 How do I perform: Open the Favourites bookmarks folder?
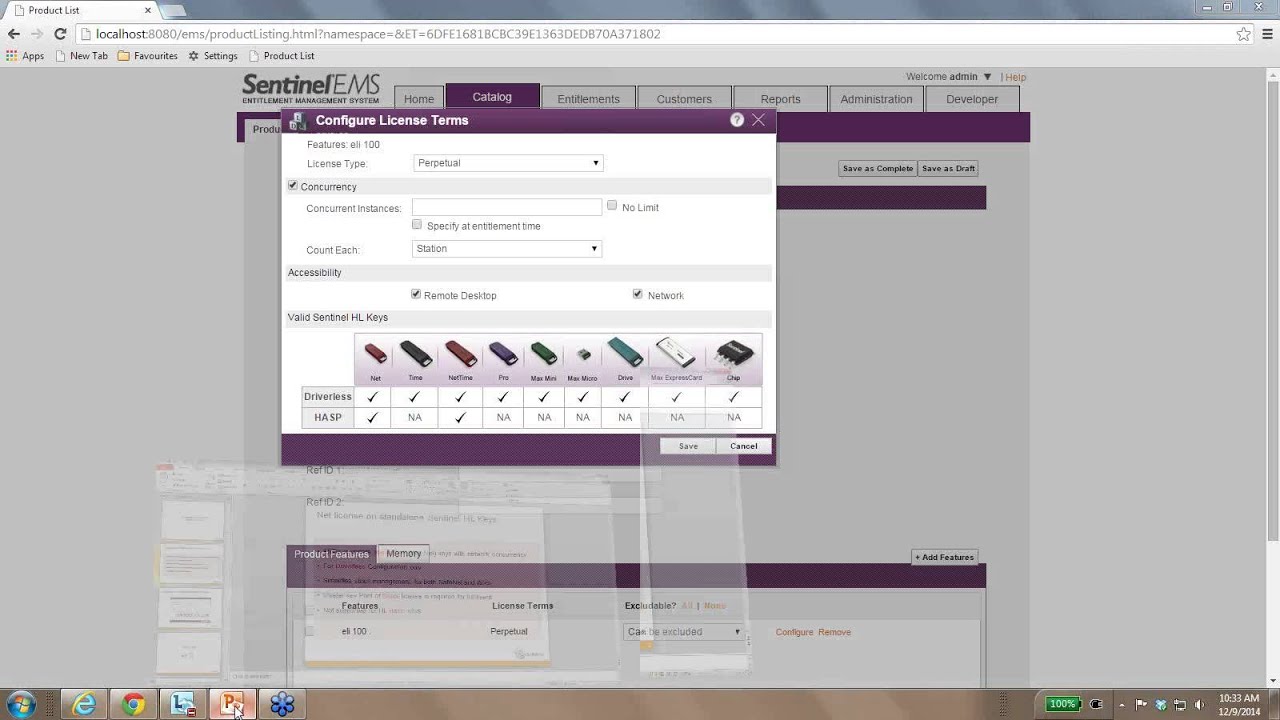point(148,56)
